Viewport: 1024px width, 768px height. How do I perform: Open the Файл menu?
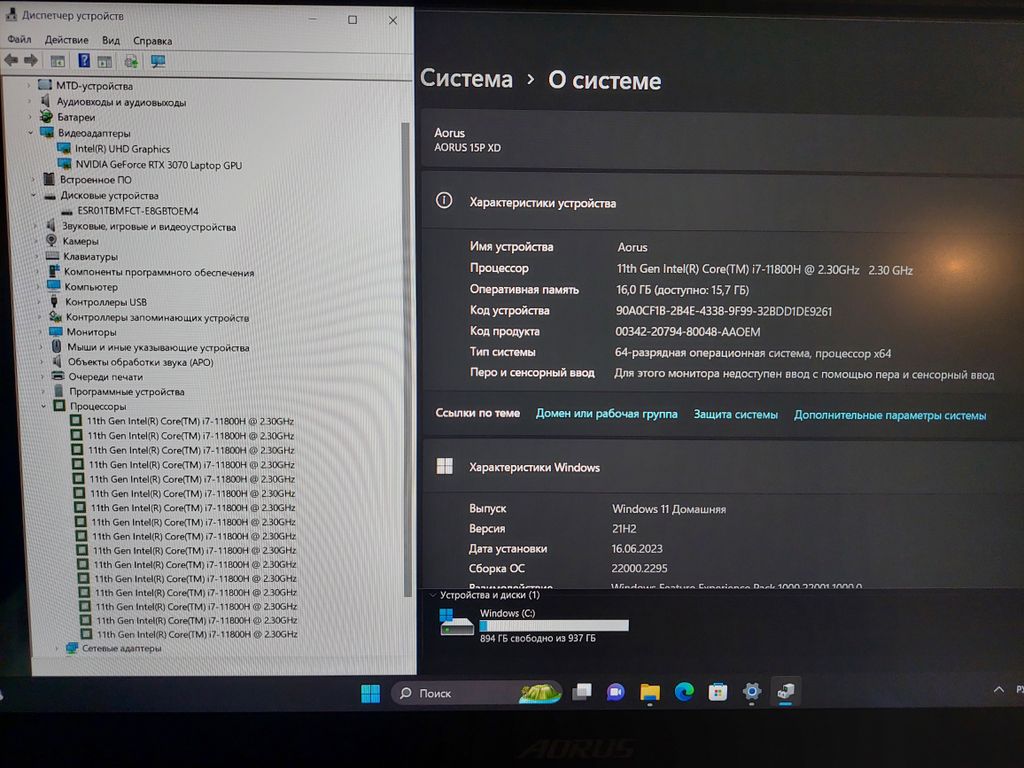pos(19,39)
